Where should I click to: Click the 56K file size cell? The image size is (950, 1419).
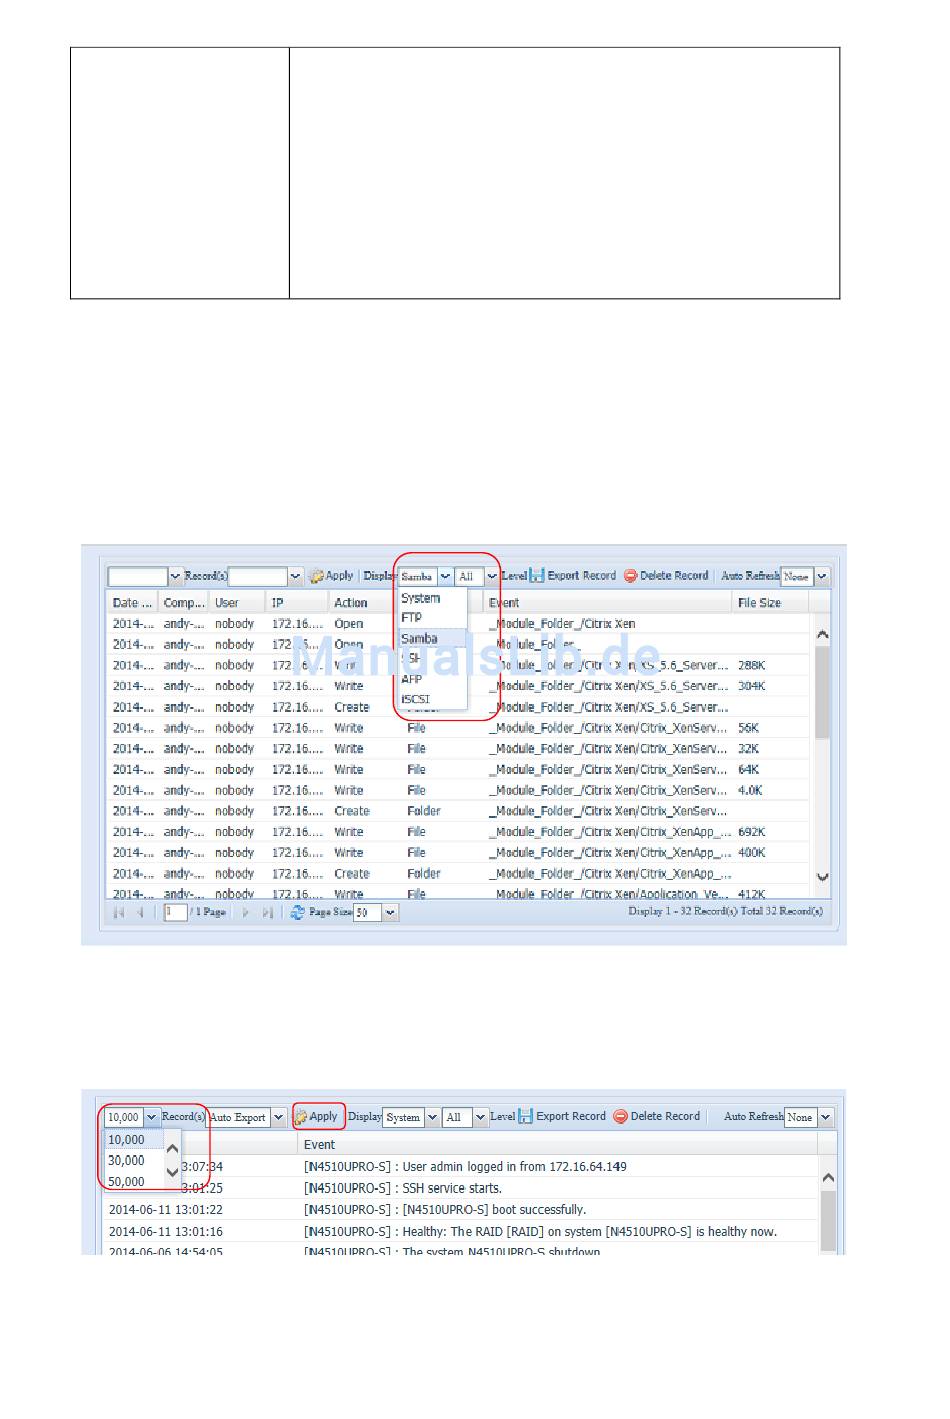click(749, 728)
